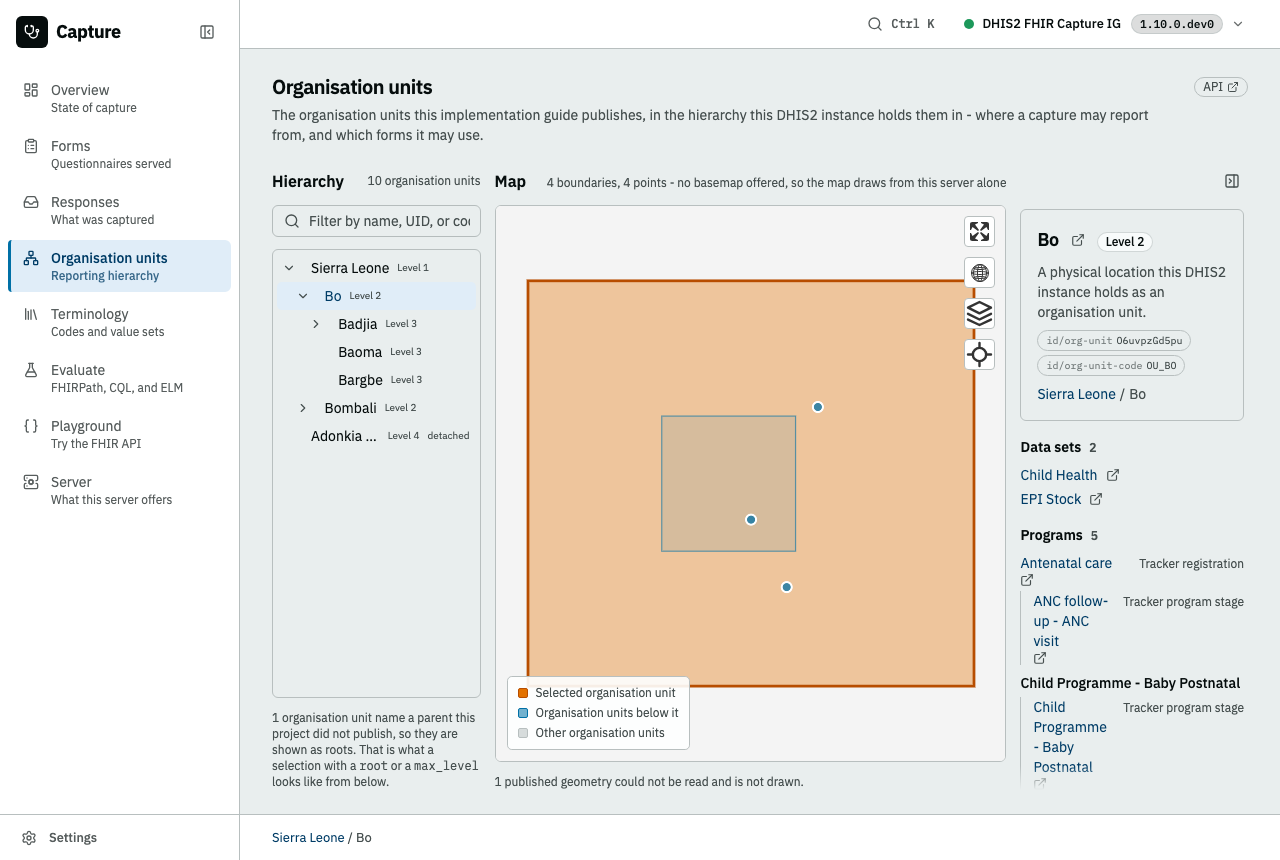Click Sierra Leone in bottom breadcrumb

308,838
